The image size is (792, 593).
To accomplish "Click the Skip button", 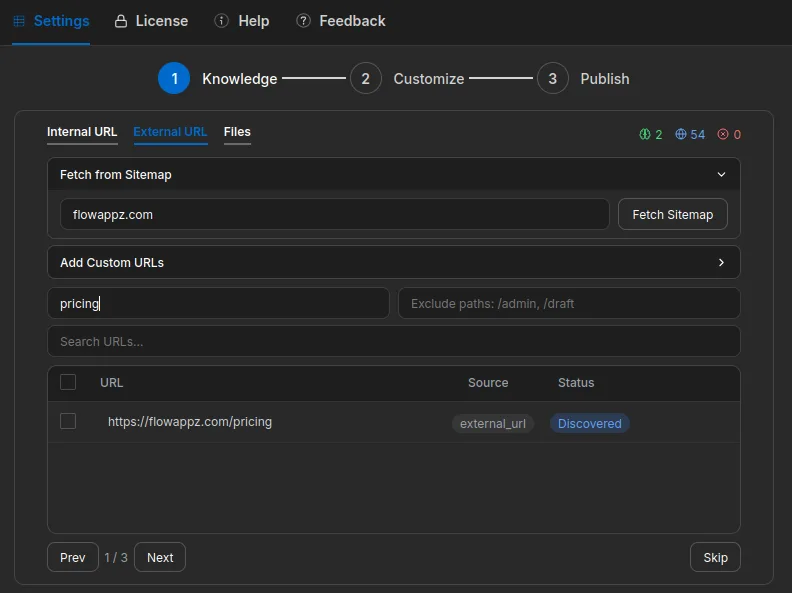I will (715, 557).
